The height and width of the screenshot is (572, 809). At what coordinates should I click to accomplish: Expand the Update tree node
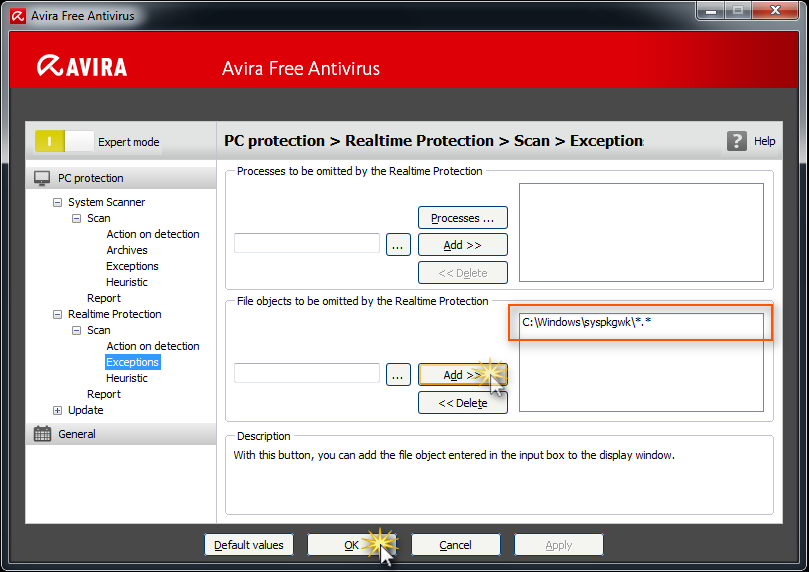57,411
